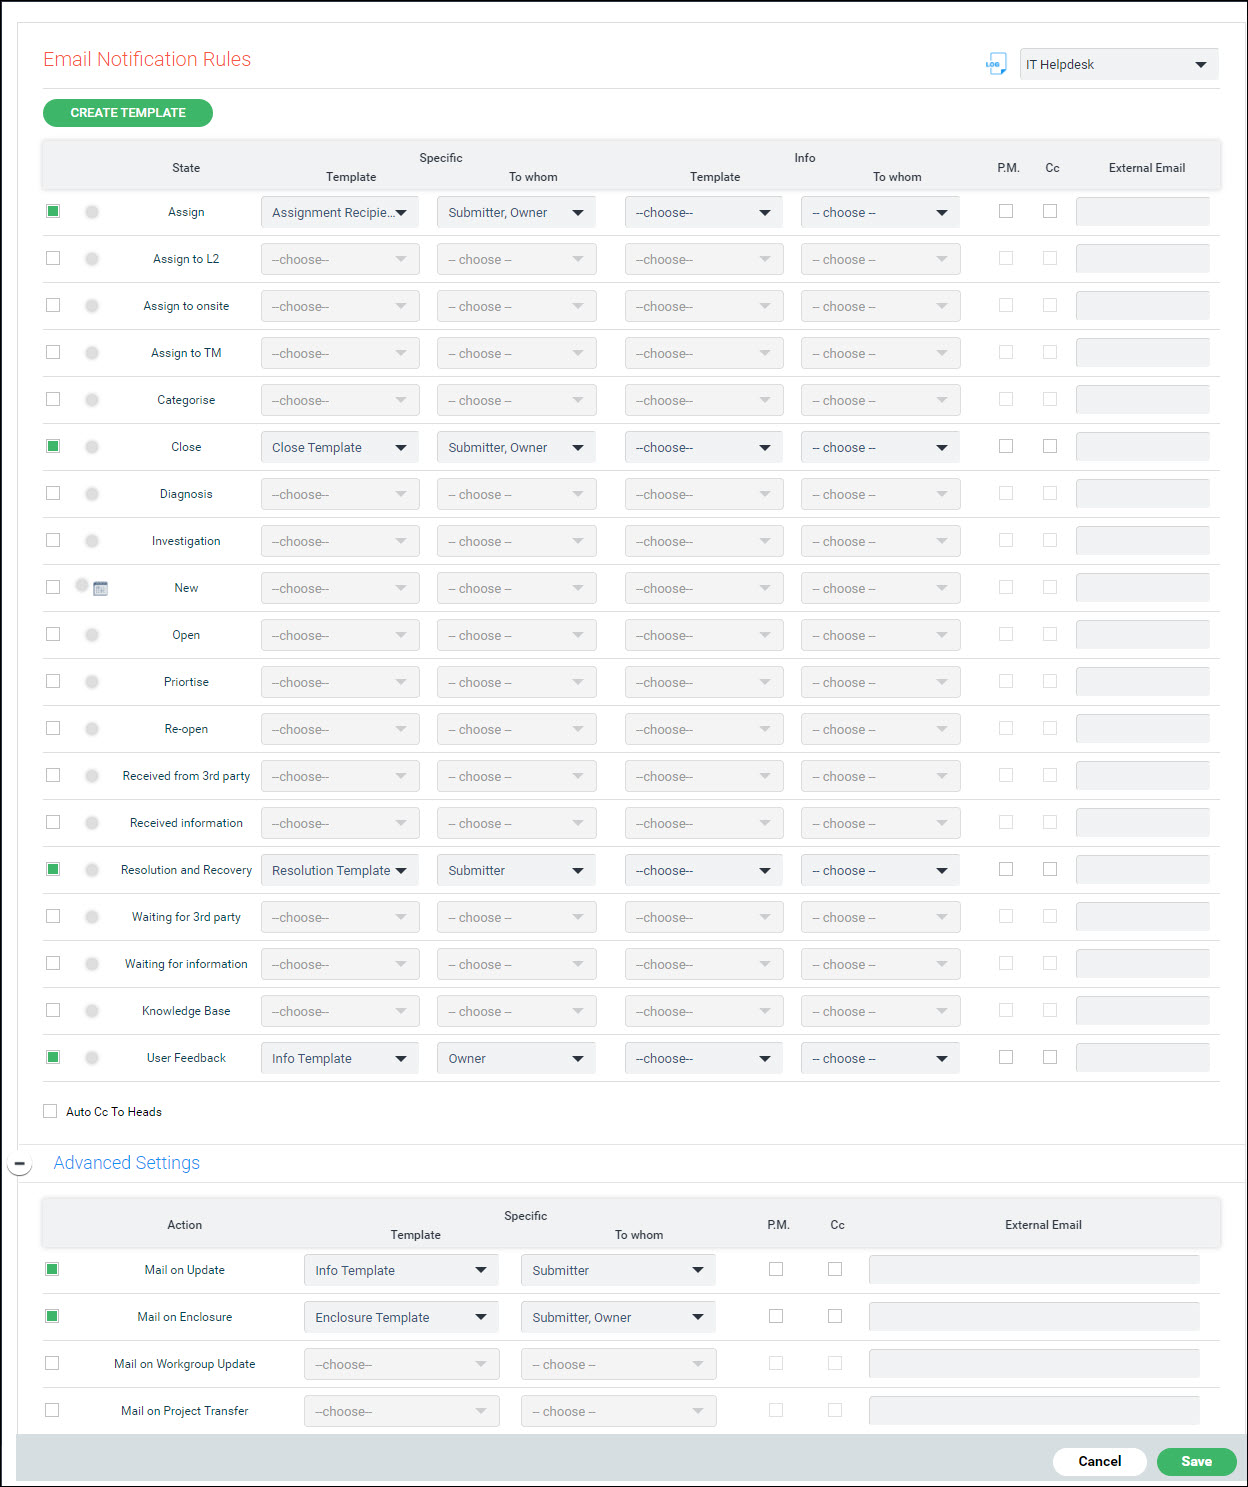1248x1487 pixels.
Task: Collapse Advanced Settings with the minus icon
Action: 20,1164
